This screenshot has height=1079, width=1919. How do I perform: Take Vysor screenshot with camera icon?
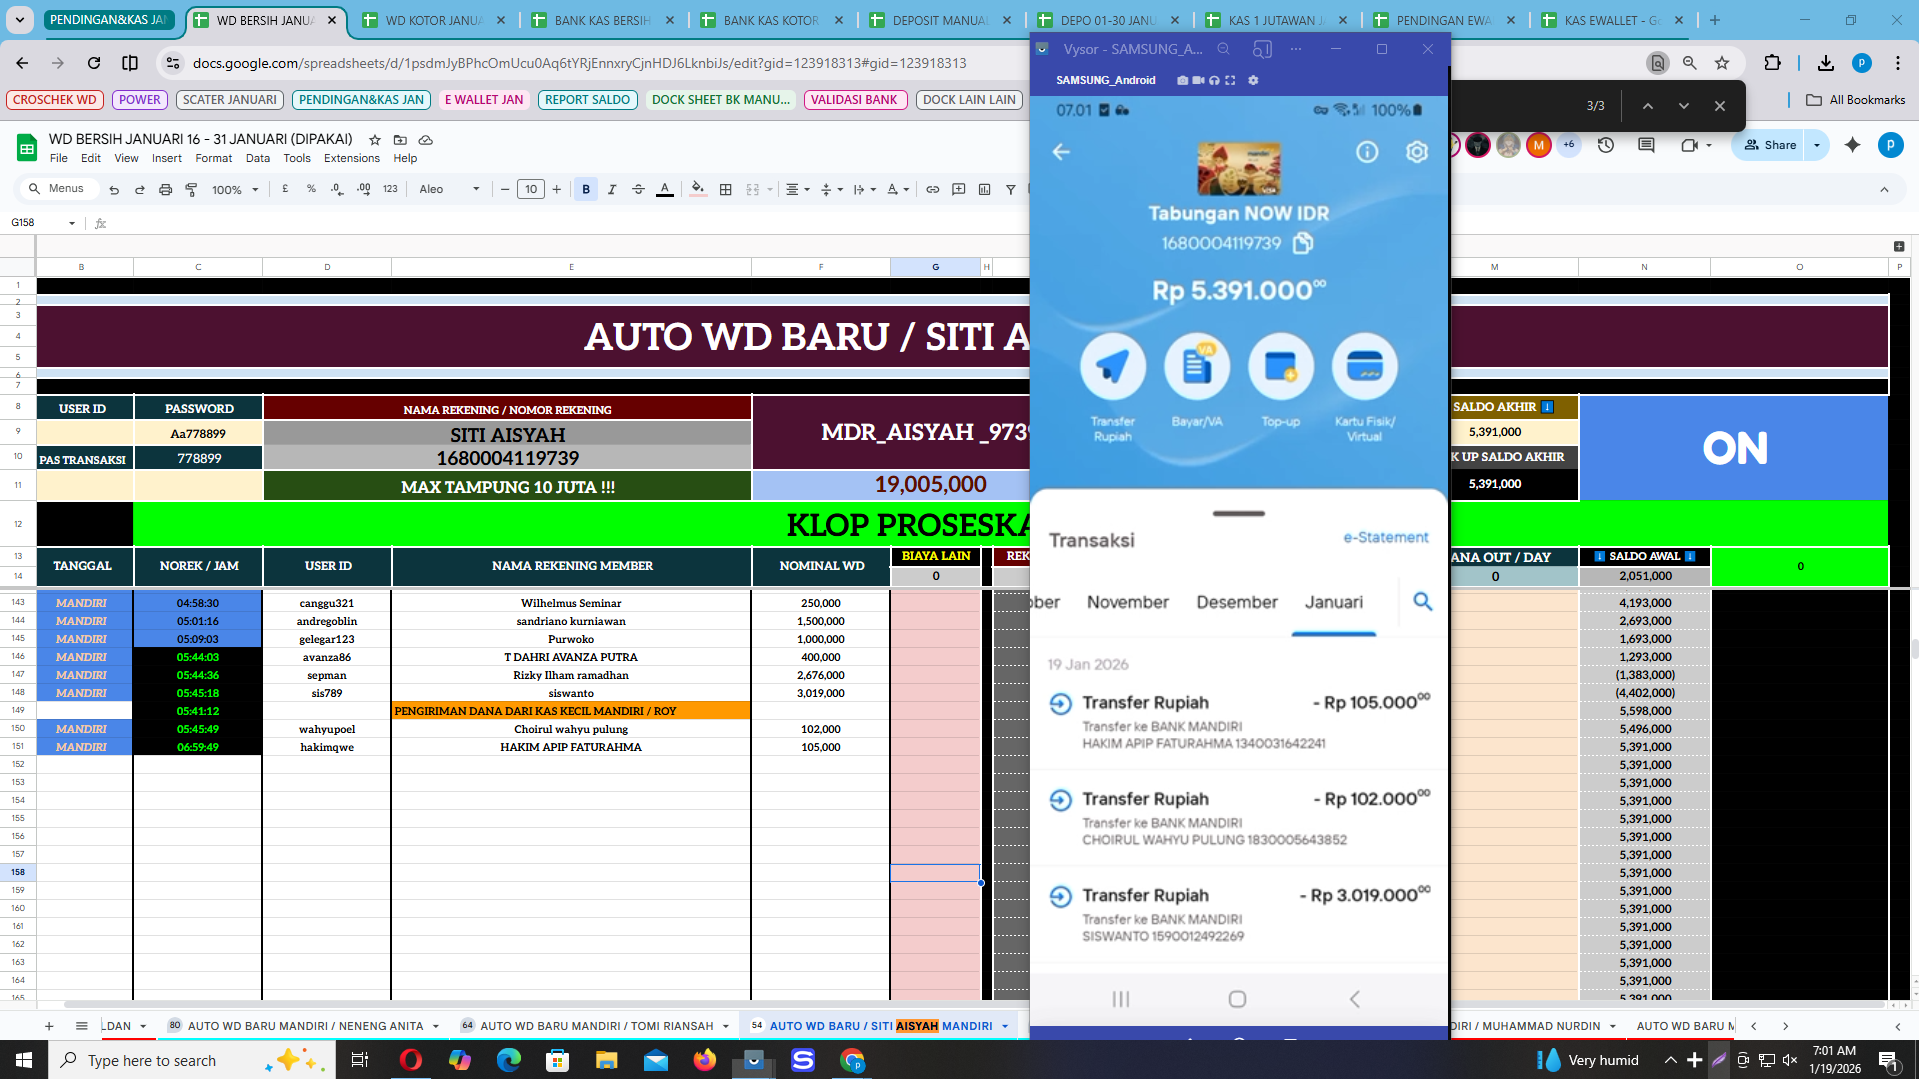1183,80
